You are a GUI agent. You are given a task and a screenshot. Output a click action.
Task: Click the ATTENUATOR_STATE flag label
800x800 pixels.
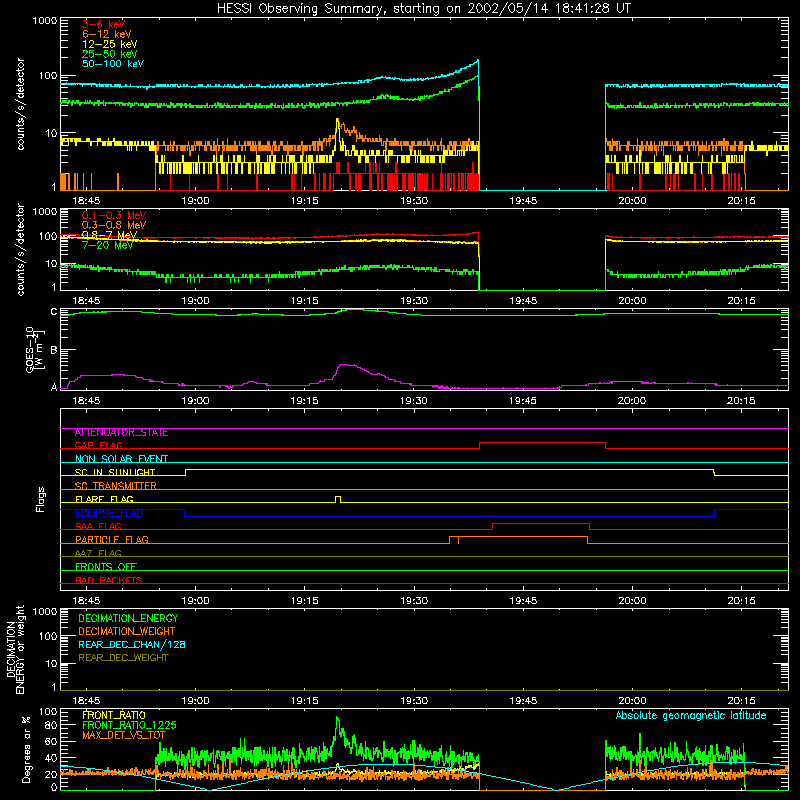click(121, 433)
